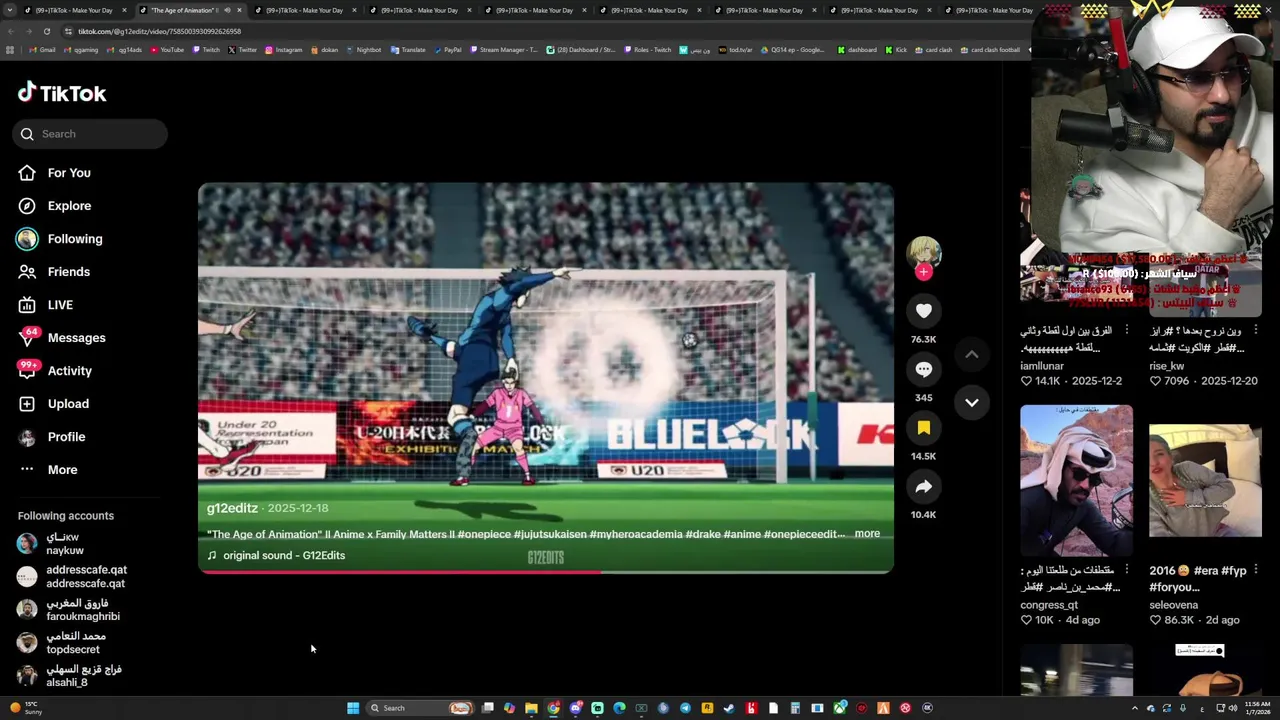Open the creator avatar beside the video

click(923, 252)
